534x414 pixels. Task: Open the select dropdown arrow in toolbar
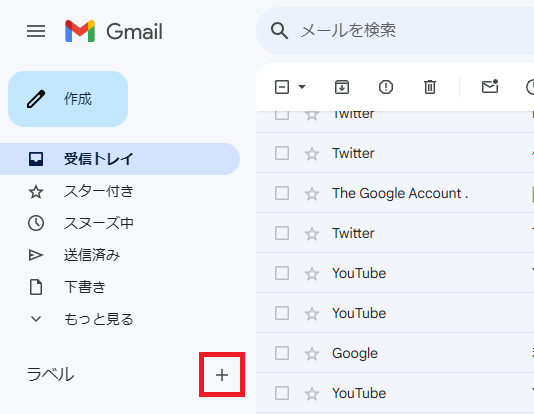[302, 87]
